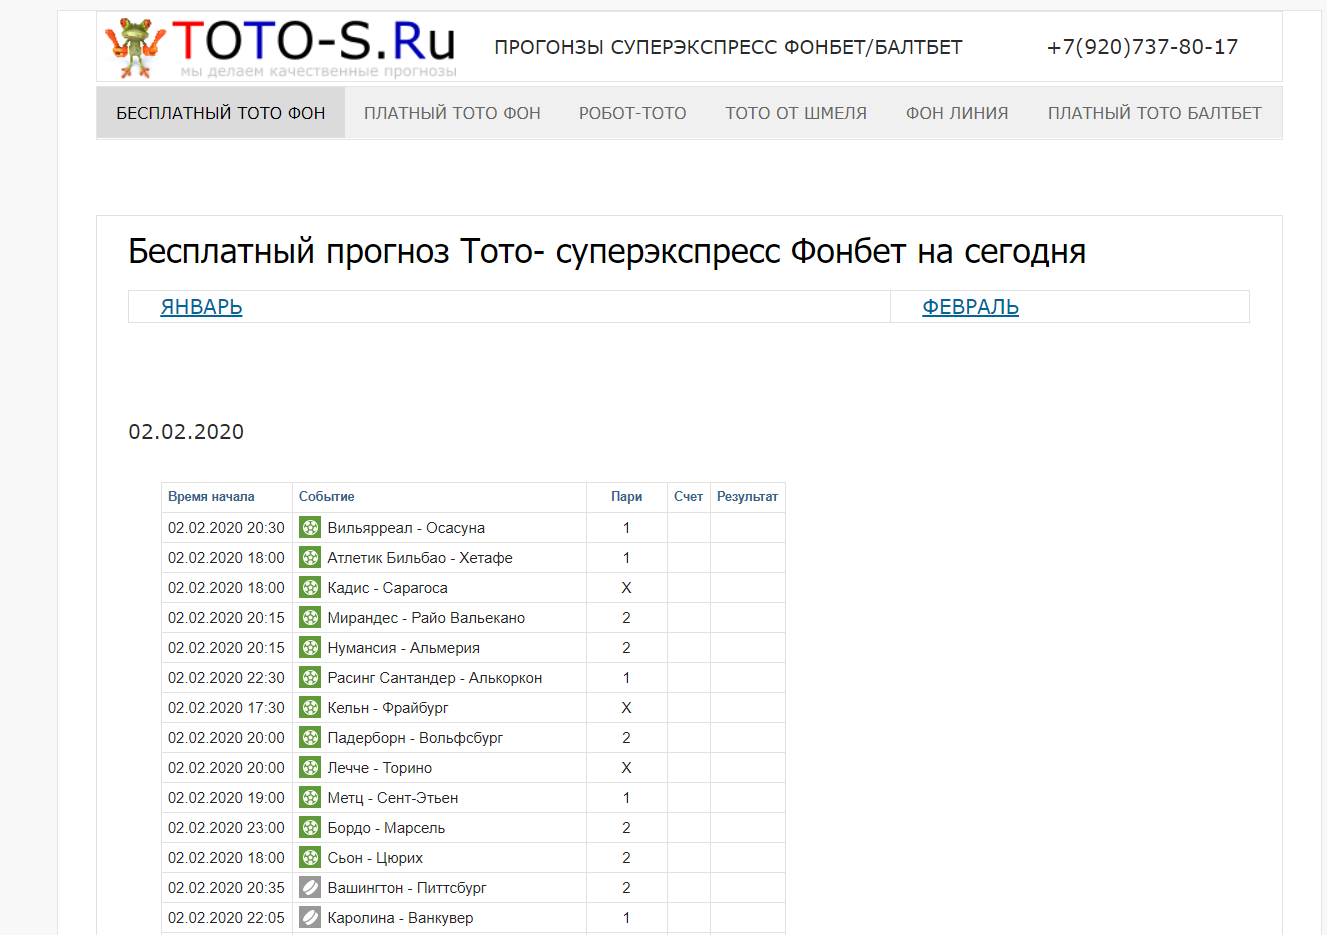The width and height of the screenshot is (1327, 935).
Task: Click soccer icon beside Кадис - Сарагоса
Action: (x=310, y=588)
